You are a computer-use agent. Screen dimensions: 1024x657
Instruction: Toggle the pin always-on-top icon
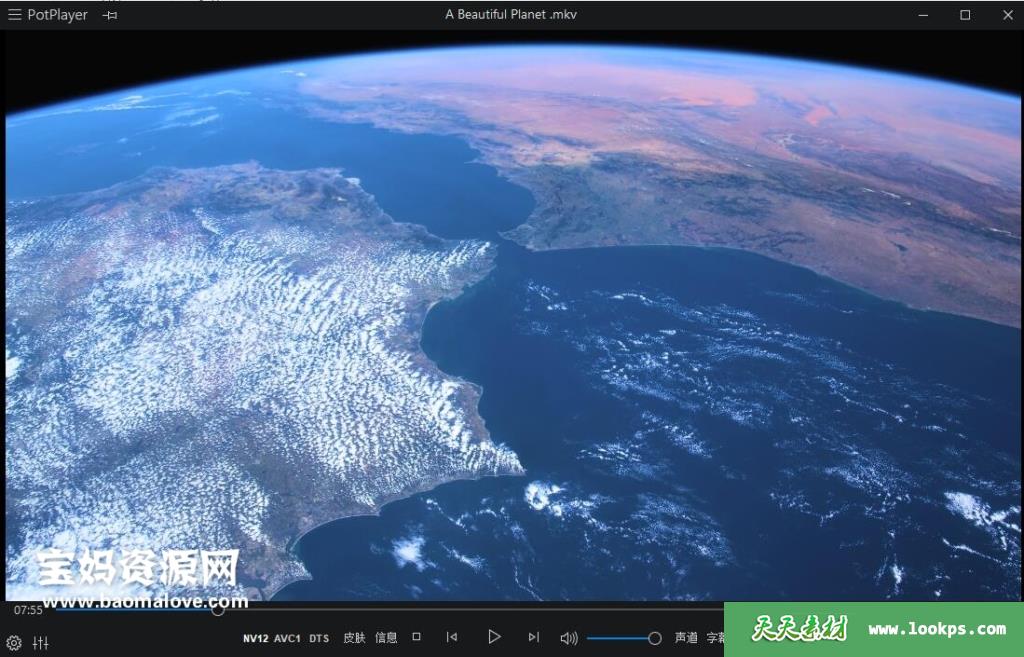(x=110, y=15)
